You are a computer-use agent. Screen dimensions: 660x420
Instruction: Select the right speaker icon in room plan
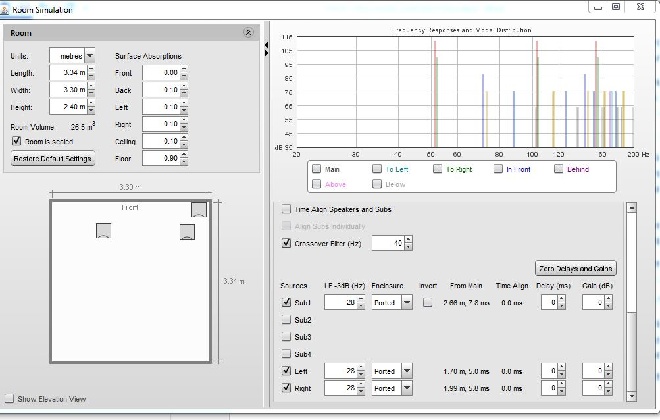tap(187, 232)
